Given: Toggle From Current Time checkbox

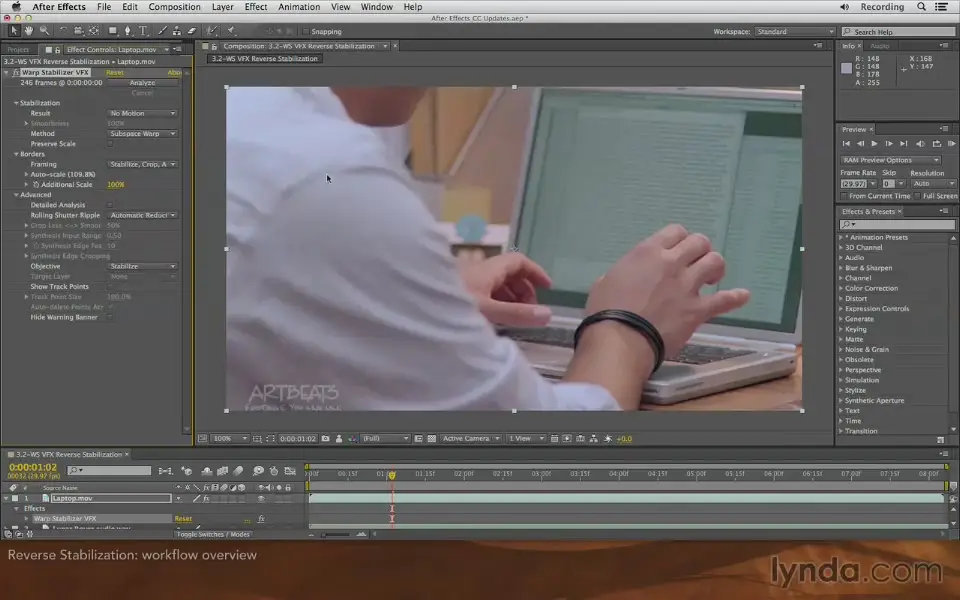Looking at the screenshot, I should [x=844, y=196].
